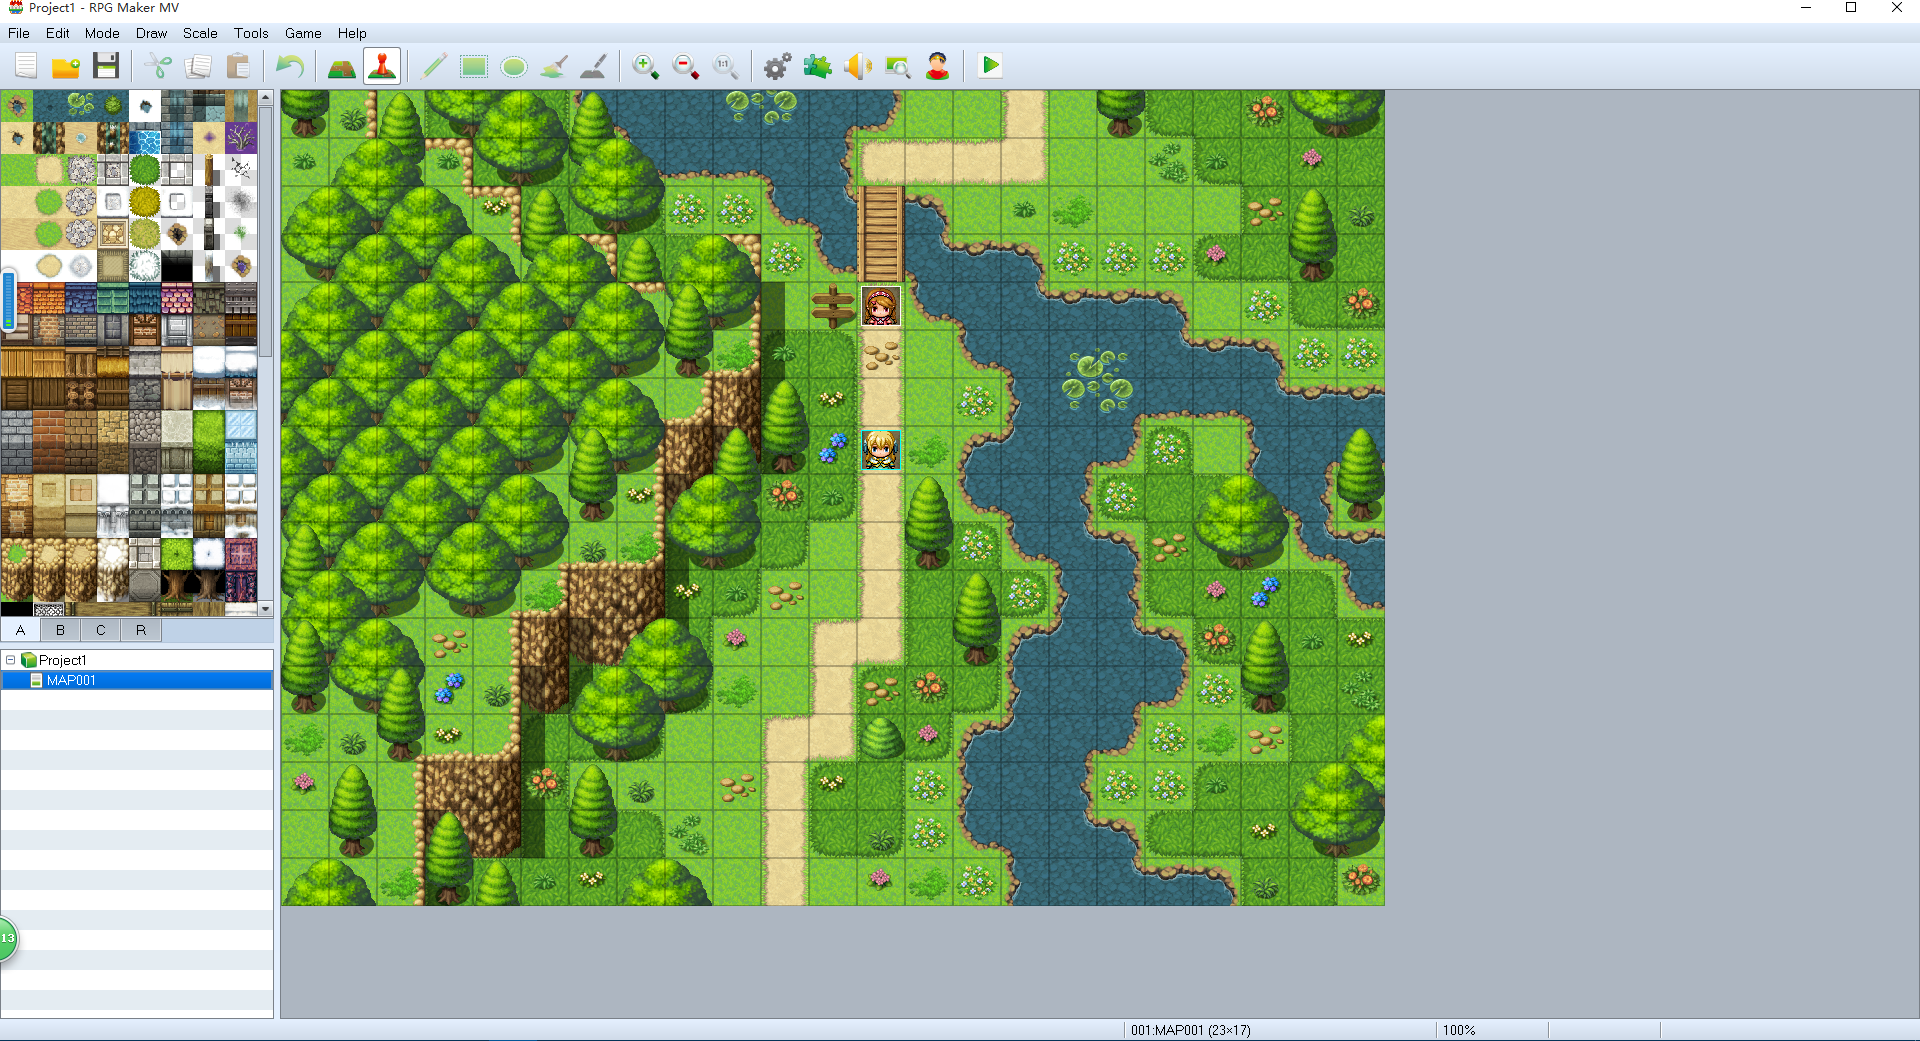
Task: Select the Rectangle drawing tool
Action: [x=474, y=66]
